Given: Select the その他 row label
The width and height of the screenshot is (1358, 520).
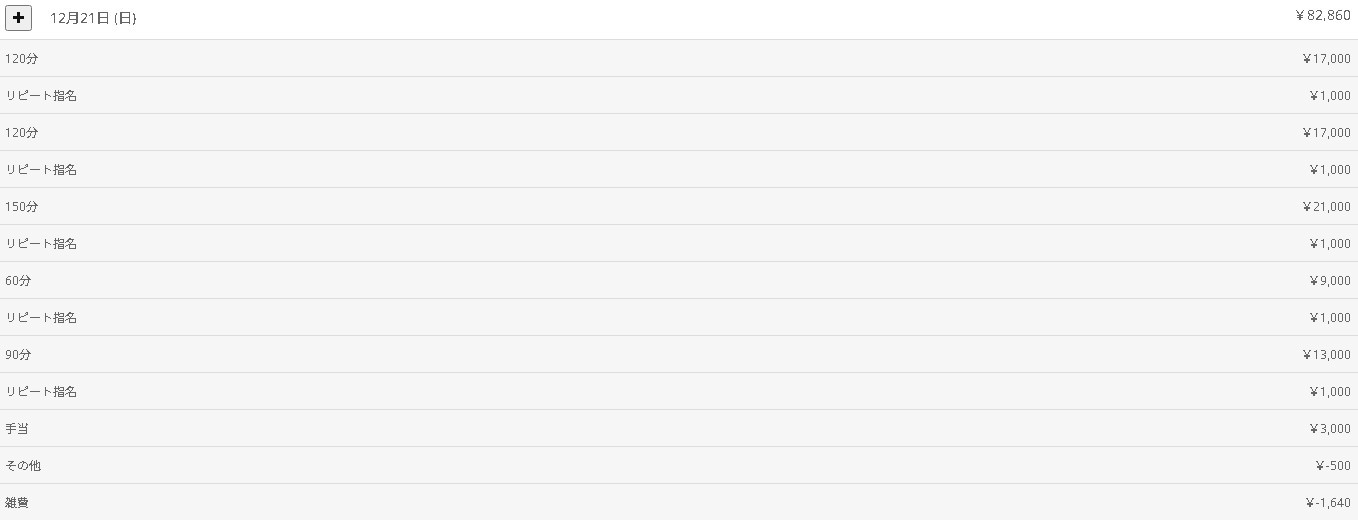Looking at the screenshot, I should pyautogui.click(x=23, y=466).
